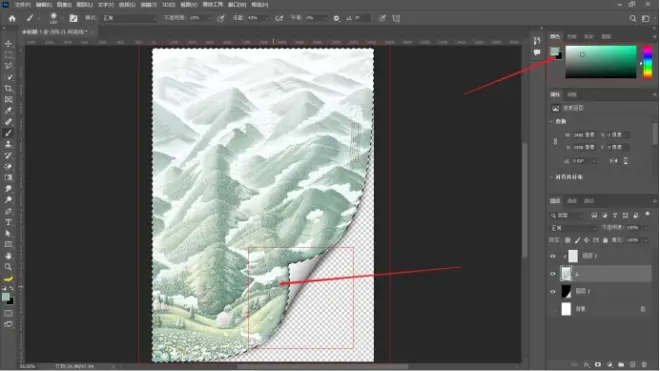
Task: Toggle width-height link chain in Properties
Action: [x=555, y=141]
